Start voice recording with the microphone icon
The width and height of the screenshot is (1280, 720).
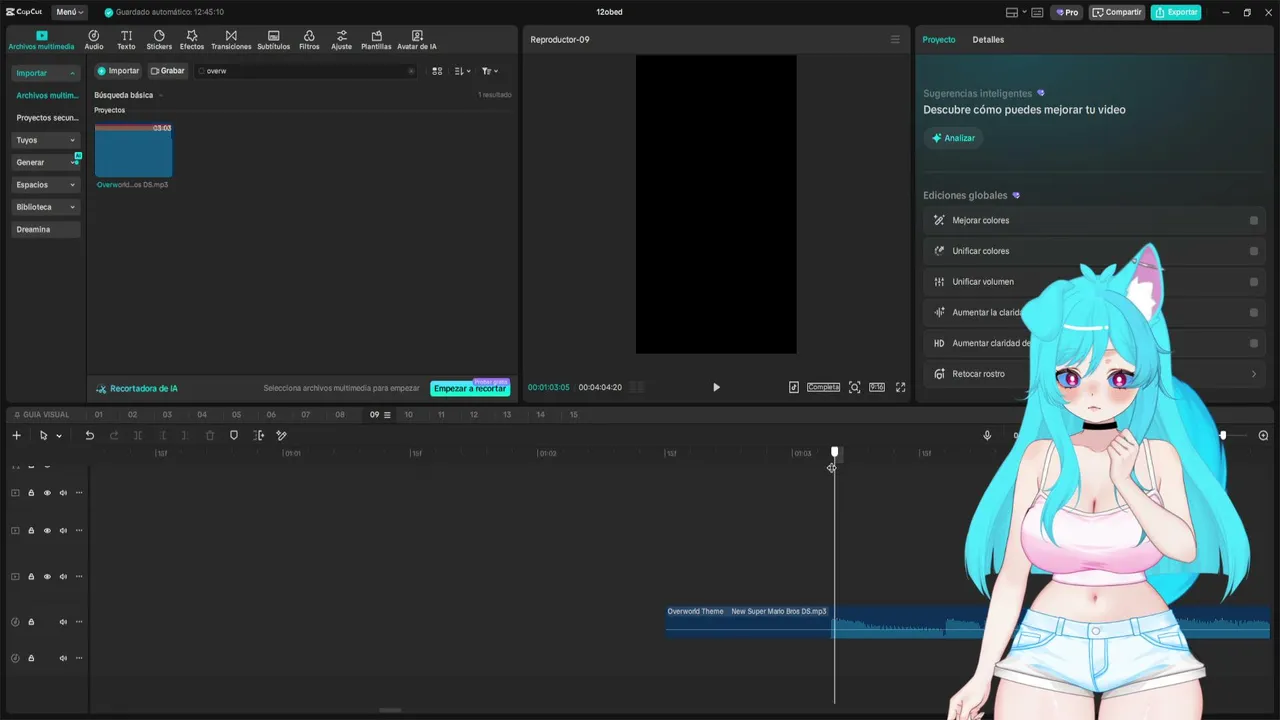[x=987, y=435]
